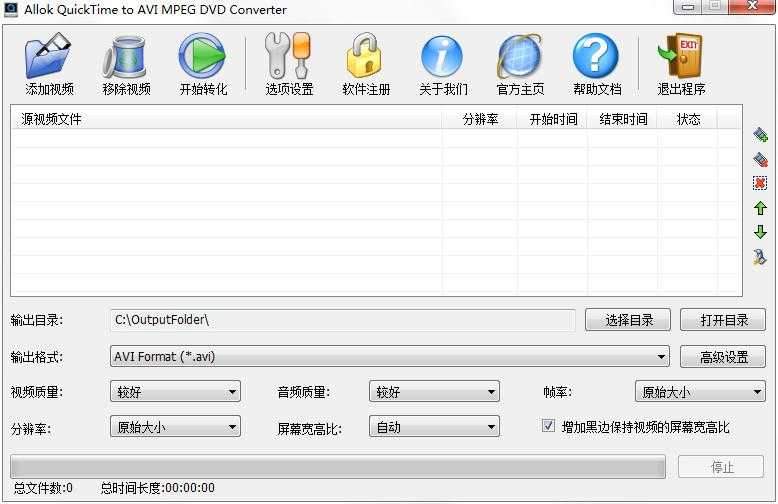Viewport: 778px width, 504px height.
Task: Open the 分辨率 resolution dropdown
Action: pos(175,427)
